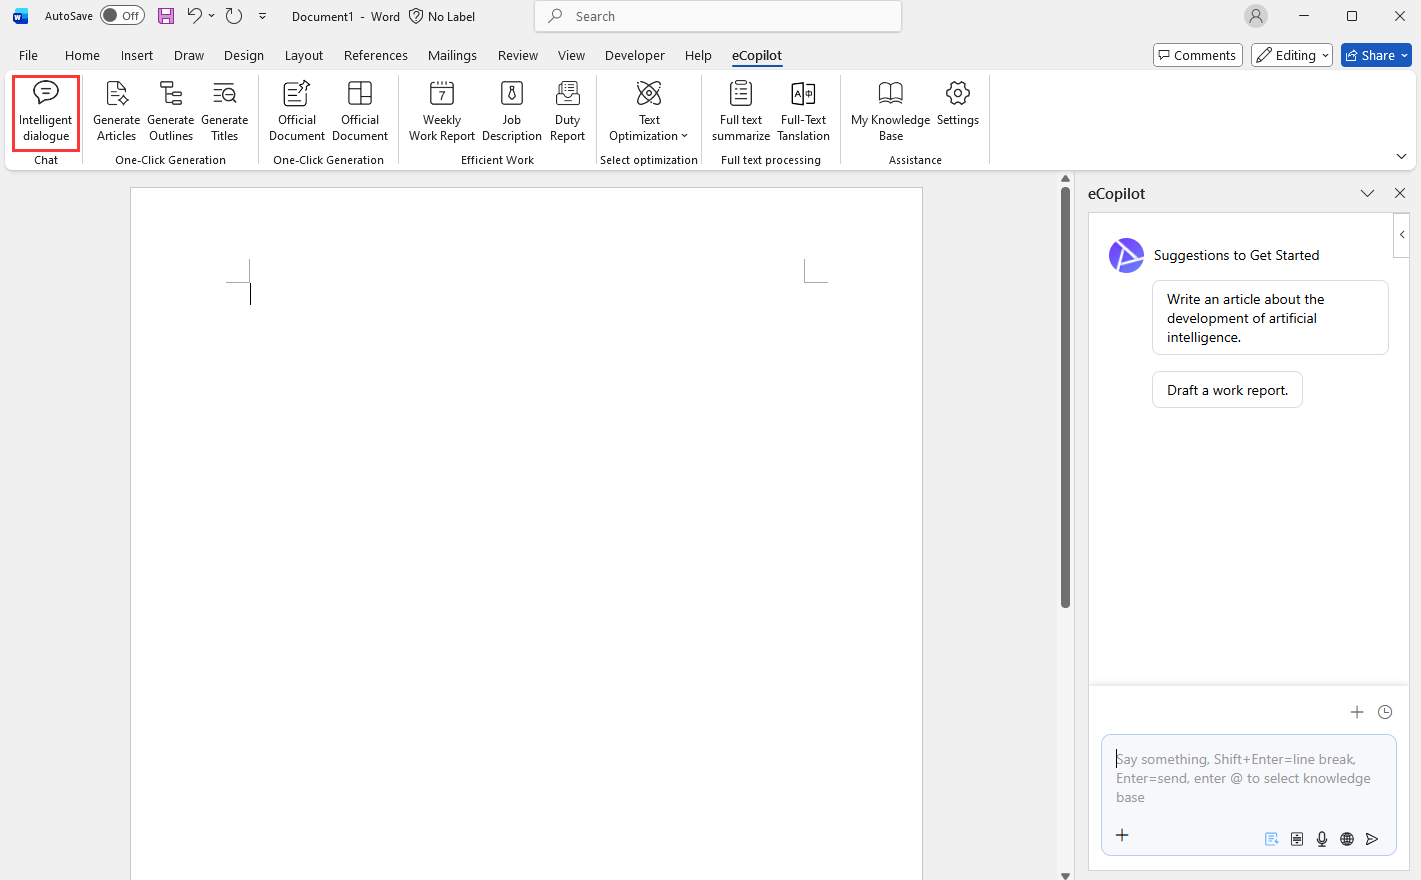Collapse the ribbon using the chevron
Viewport: 1421px width, 880px height.
pos(1401,156)
